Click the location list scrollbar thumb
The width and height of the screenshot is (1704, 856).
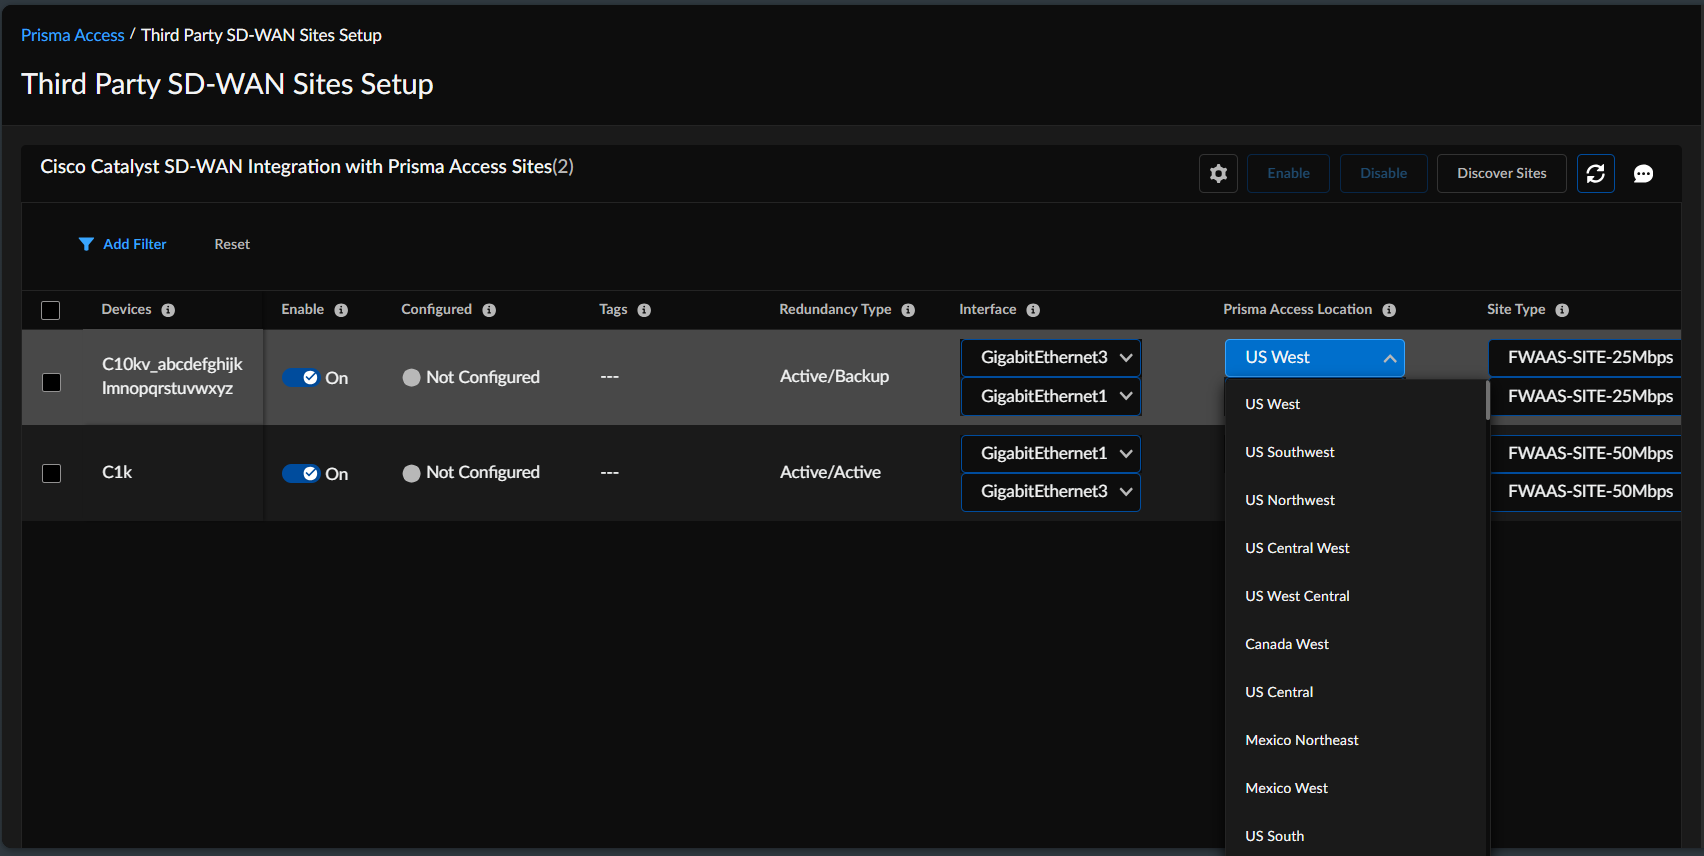click(x=1487, y=398)
